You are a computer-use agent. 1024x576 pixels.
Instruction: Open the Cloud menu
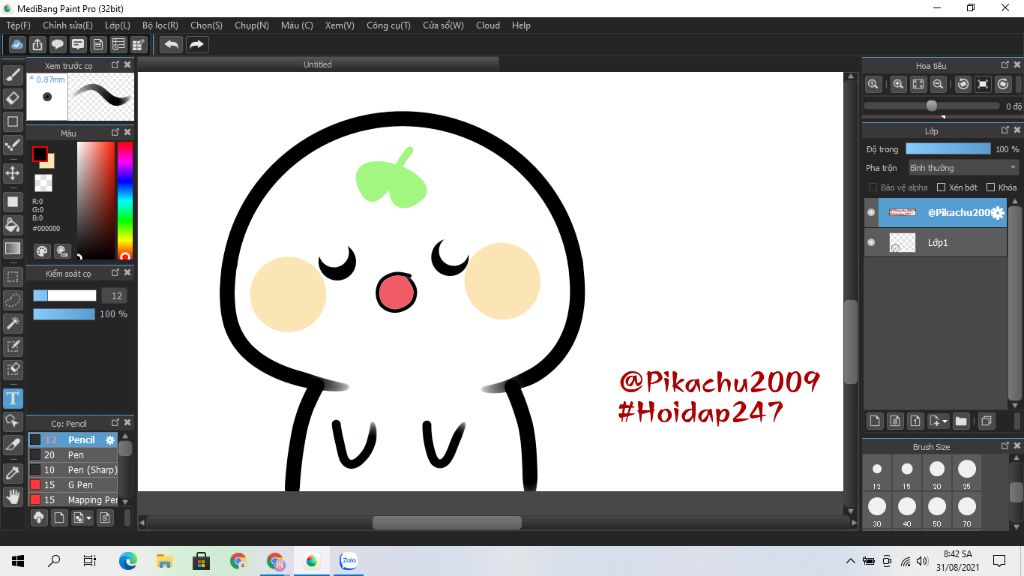(488, 25)
